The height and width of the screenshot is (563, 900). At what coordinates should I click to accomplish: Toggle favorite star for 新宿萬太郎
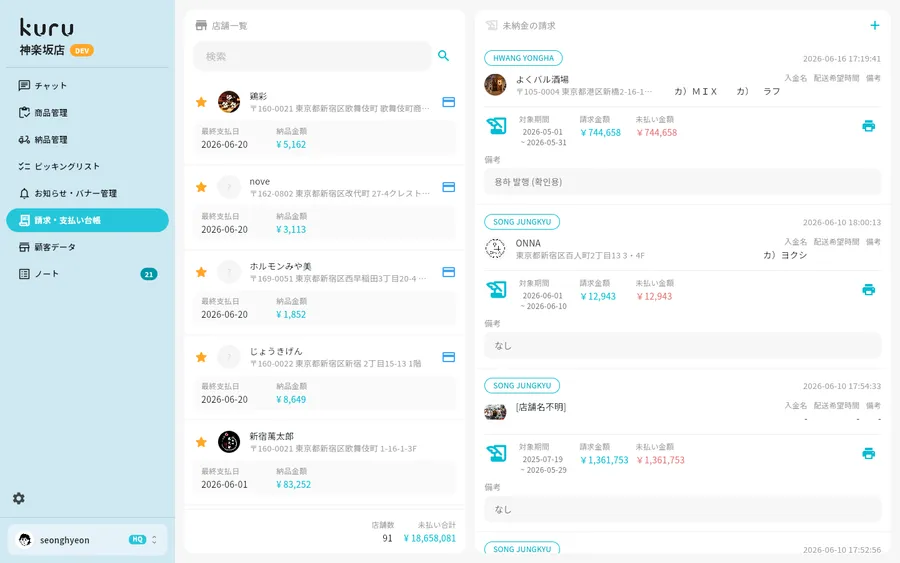201,442
